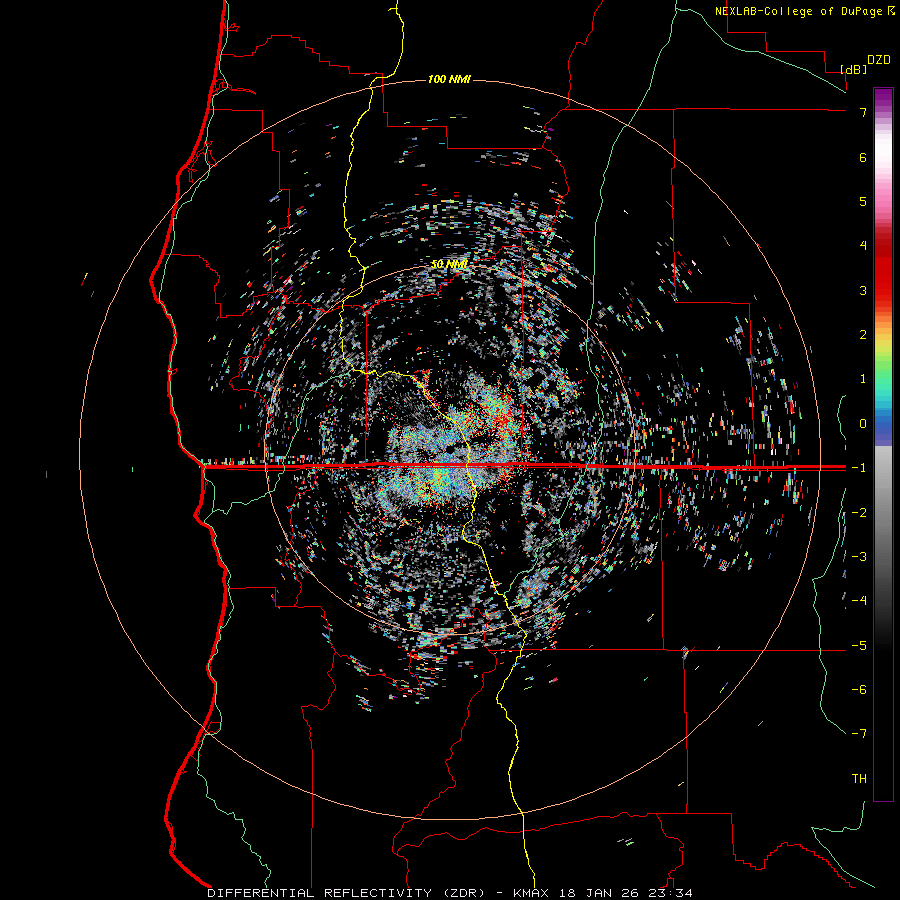The height and width of the screenshot is (900, 900).
Task: Click the value -1 on color scale
Action: pos(859,468)
